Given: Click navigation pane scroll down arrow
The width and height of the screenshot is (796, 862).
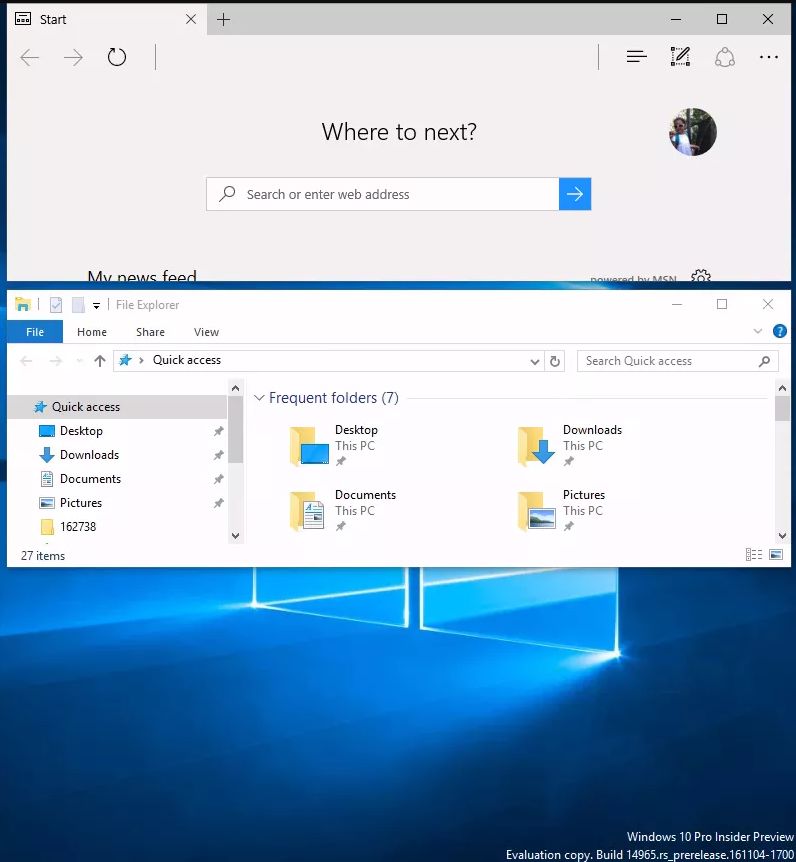Looking at the screenshot, I should (235, 536).
